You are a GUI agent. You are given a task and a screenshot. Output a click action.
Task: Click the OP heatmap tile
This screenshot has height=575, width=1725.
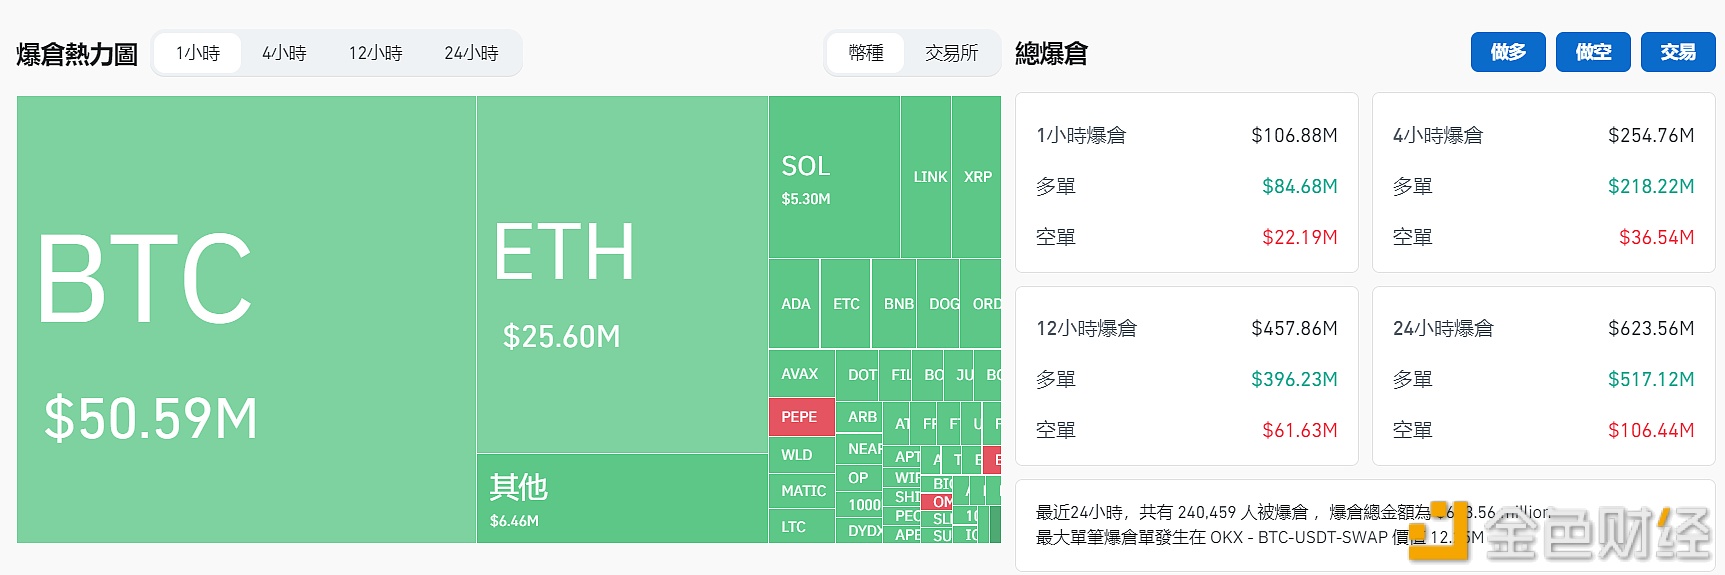coord(859,478)
